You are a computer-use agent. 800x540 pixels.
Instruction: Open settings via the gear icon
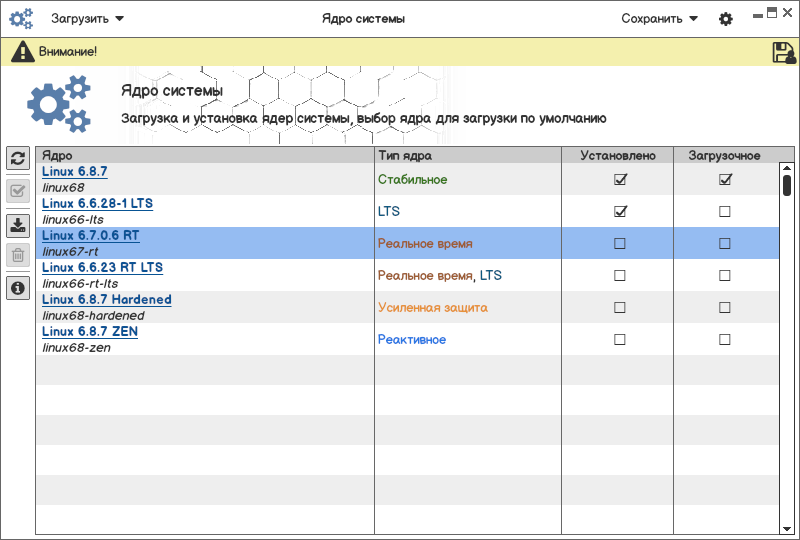tap(726, 19)
